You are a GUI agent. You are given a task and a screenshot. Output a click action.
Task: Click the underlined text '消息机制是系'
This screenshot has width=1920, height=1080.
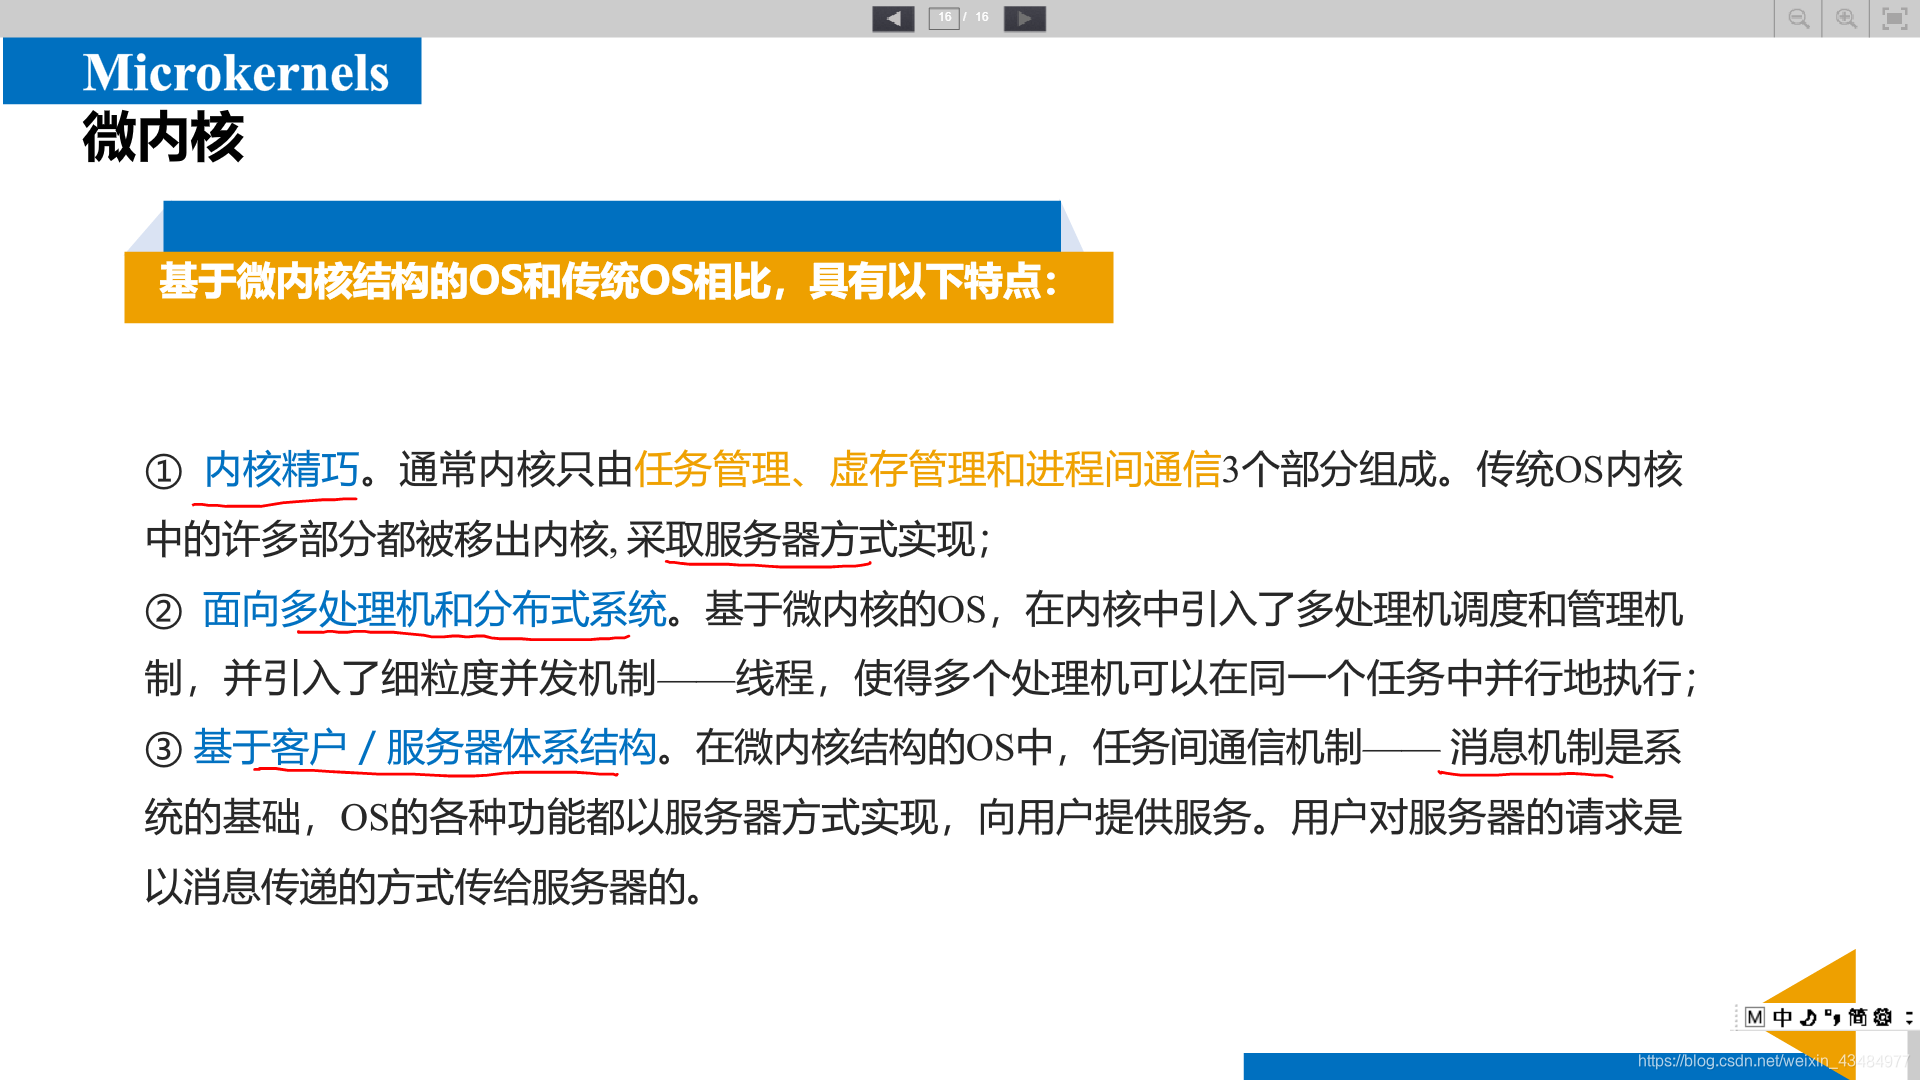point(1565,747)
